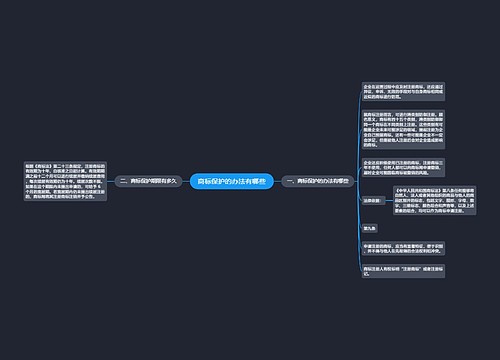The image size is (500, 360).
Task: Select the branch 二、商标保护期限有多久
Action: click(x=148, y=181)
